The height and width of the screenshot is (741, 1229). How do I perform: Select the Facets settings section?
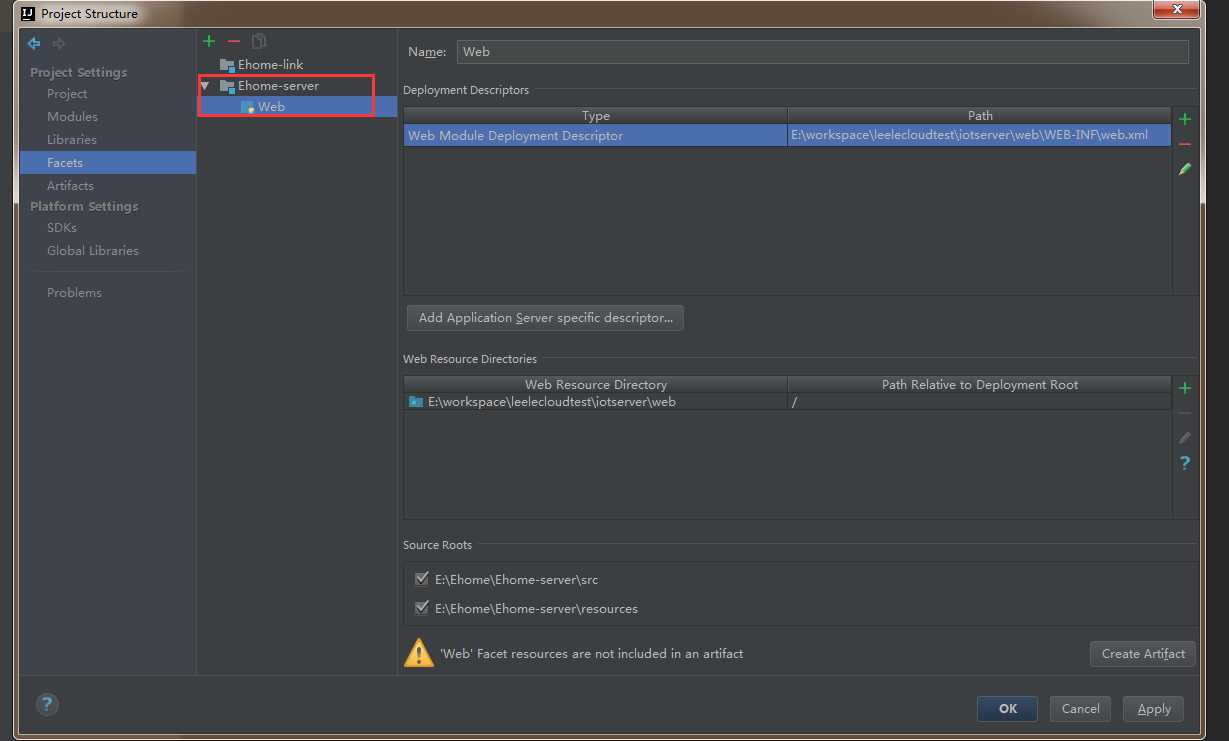point(108,162)
